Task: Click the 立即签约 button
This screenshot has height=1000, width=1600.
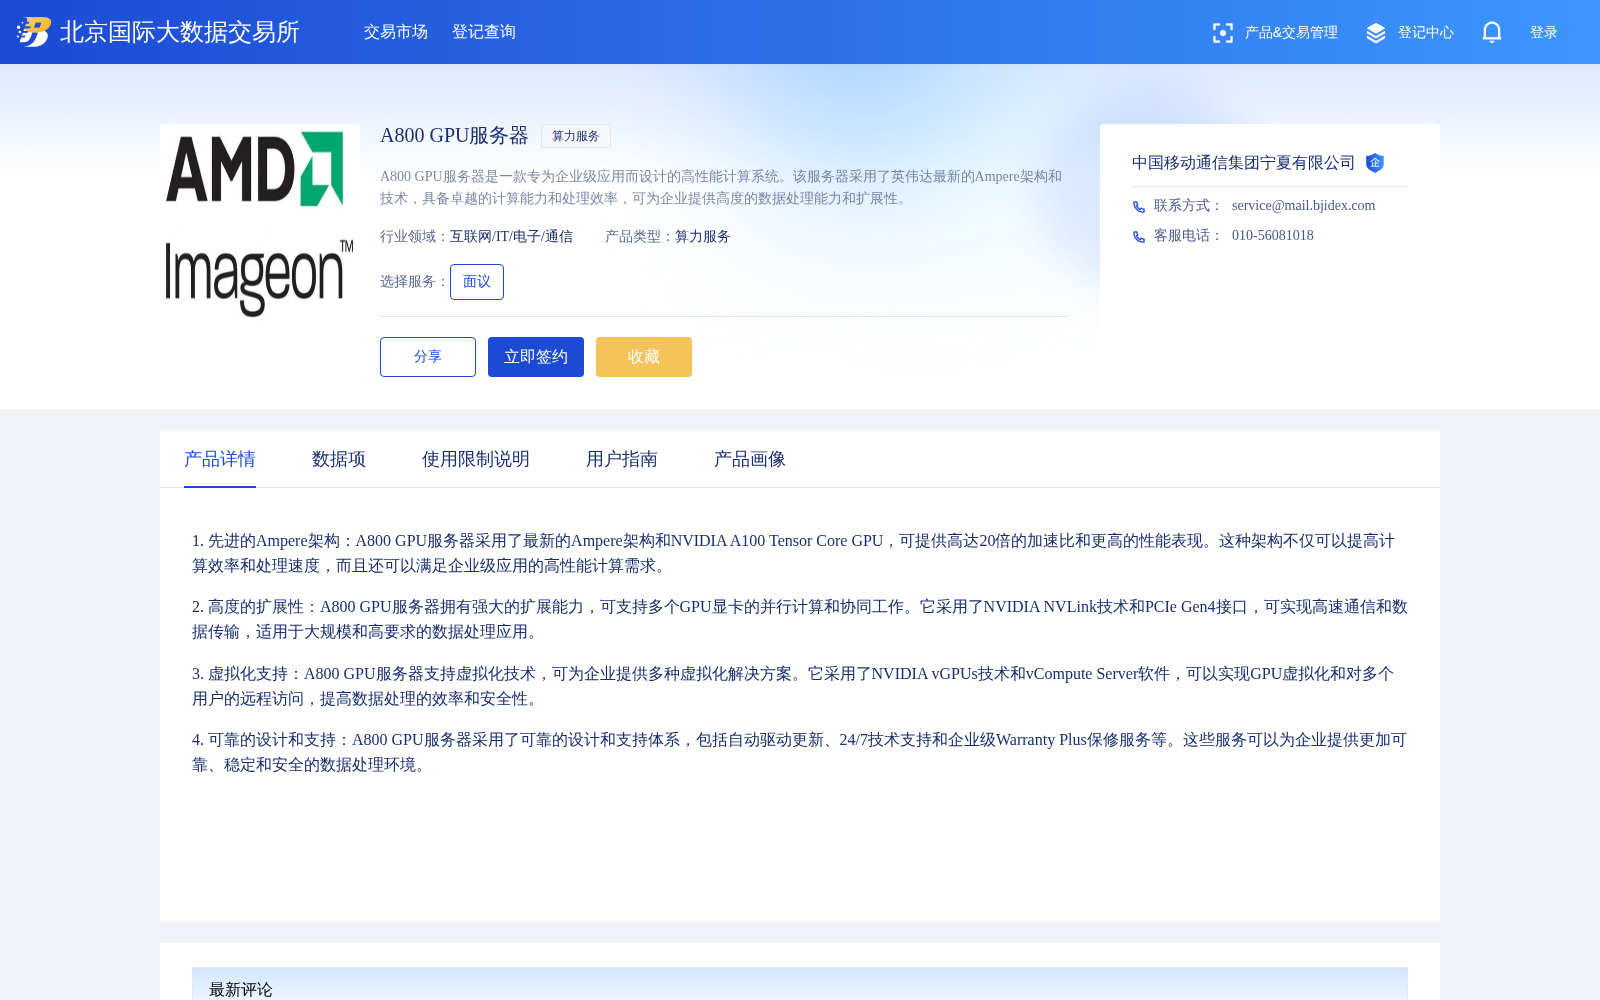Action: pyautogui.click(x=536, y=357)
